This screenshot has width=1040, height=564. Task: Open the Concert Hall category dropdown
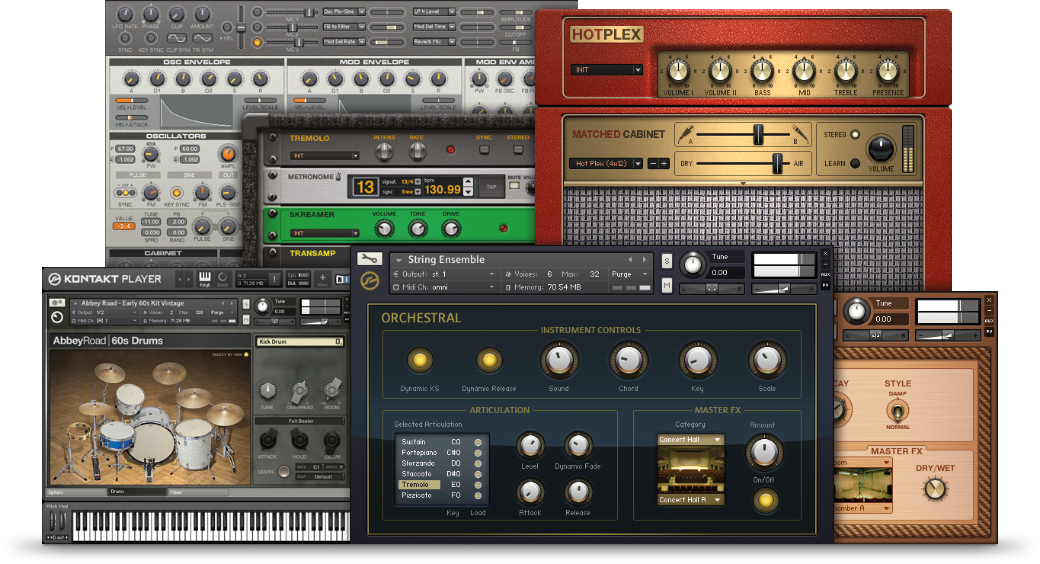(689, 439)
